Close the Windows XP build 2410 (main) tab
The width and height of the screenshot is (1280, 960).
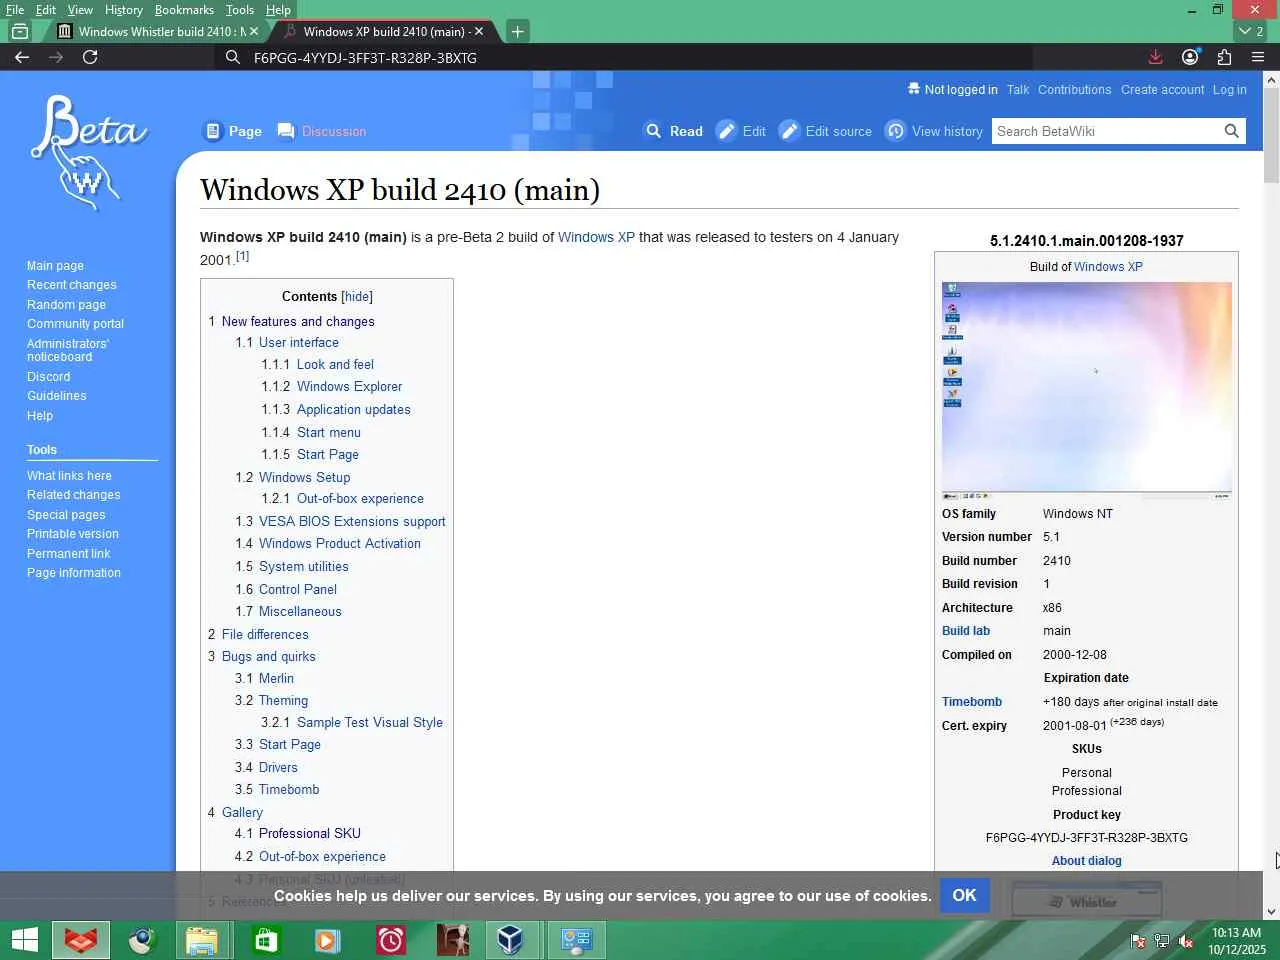479,31
